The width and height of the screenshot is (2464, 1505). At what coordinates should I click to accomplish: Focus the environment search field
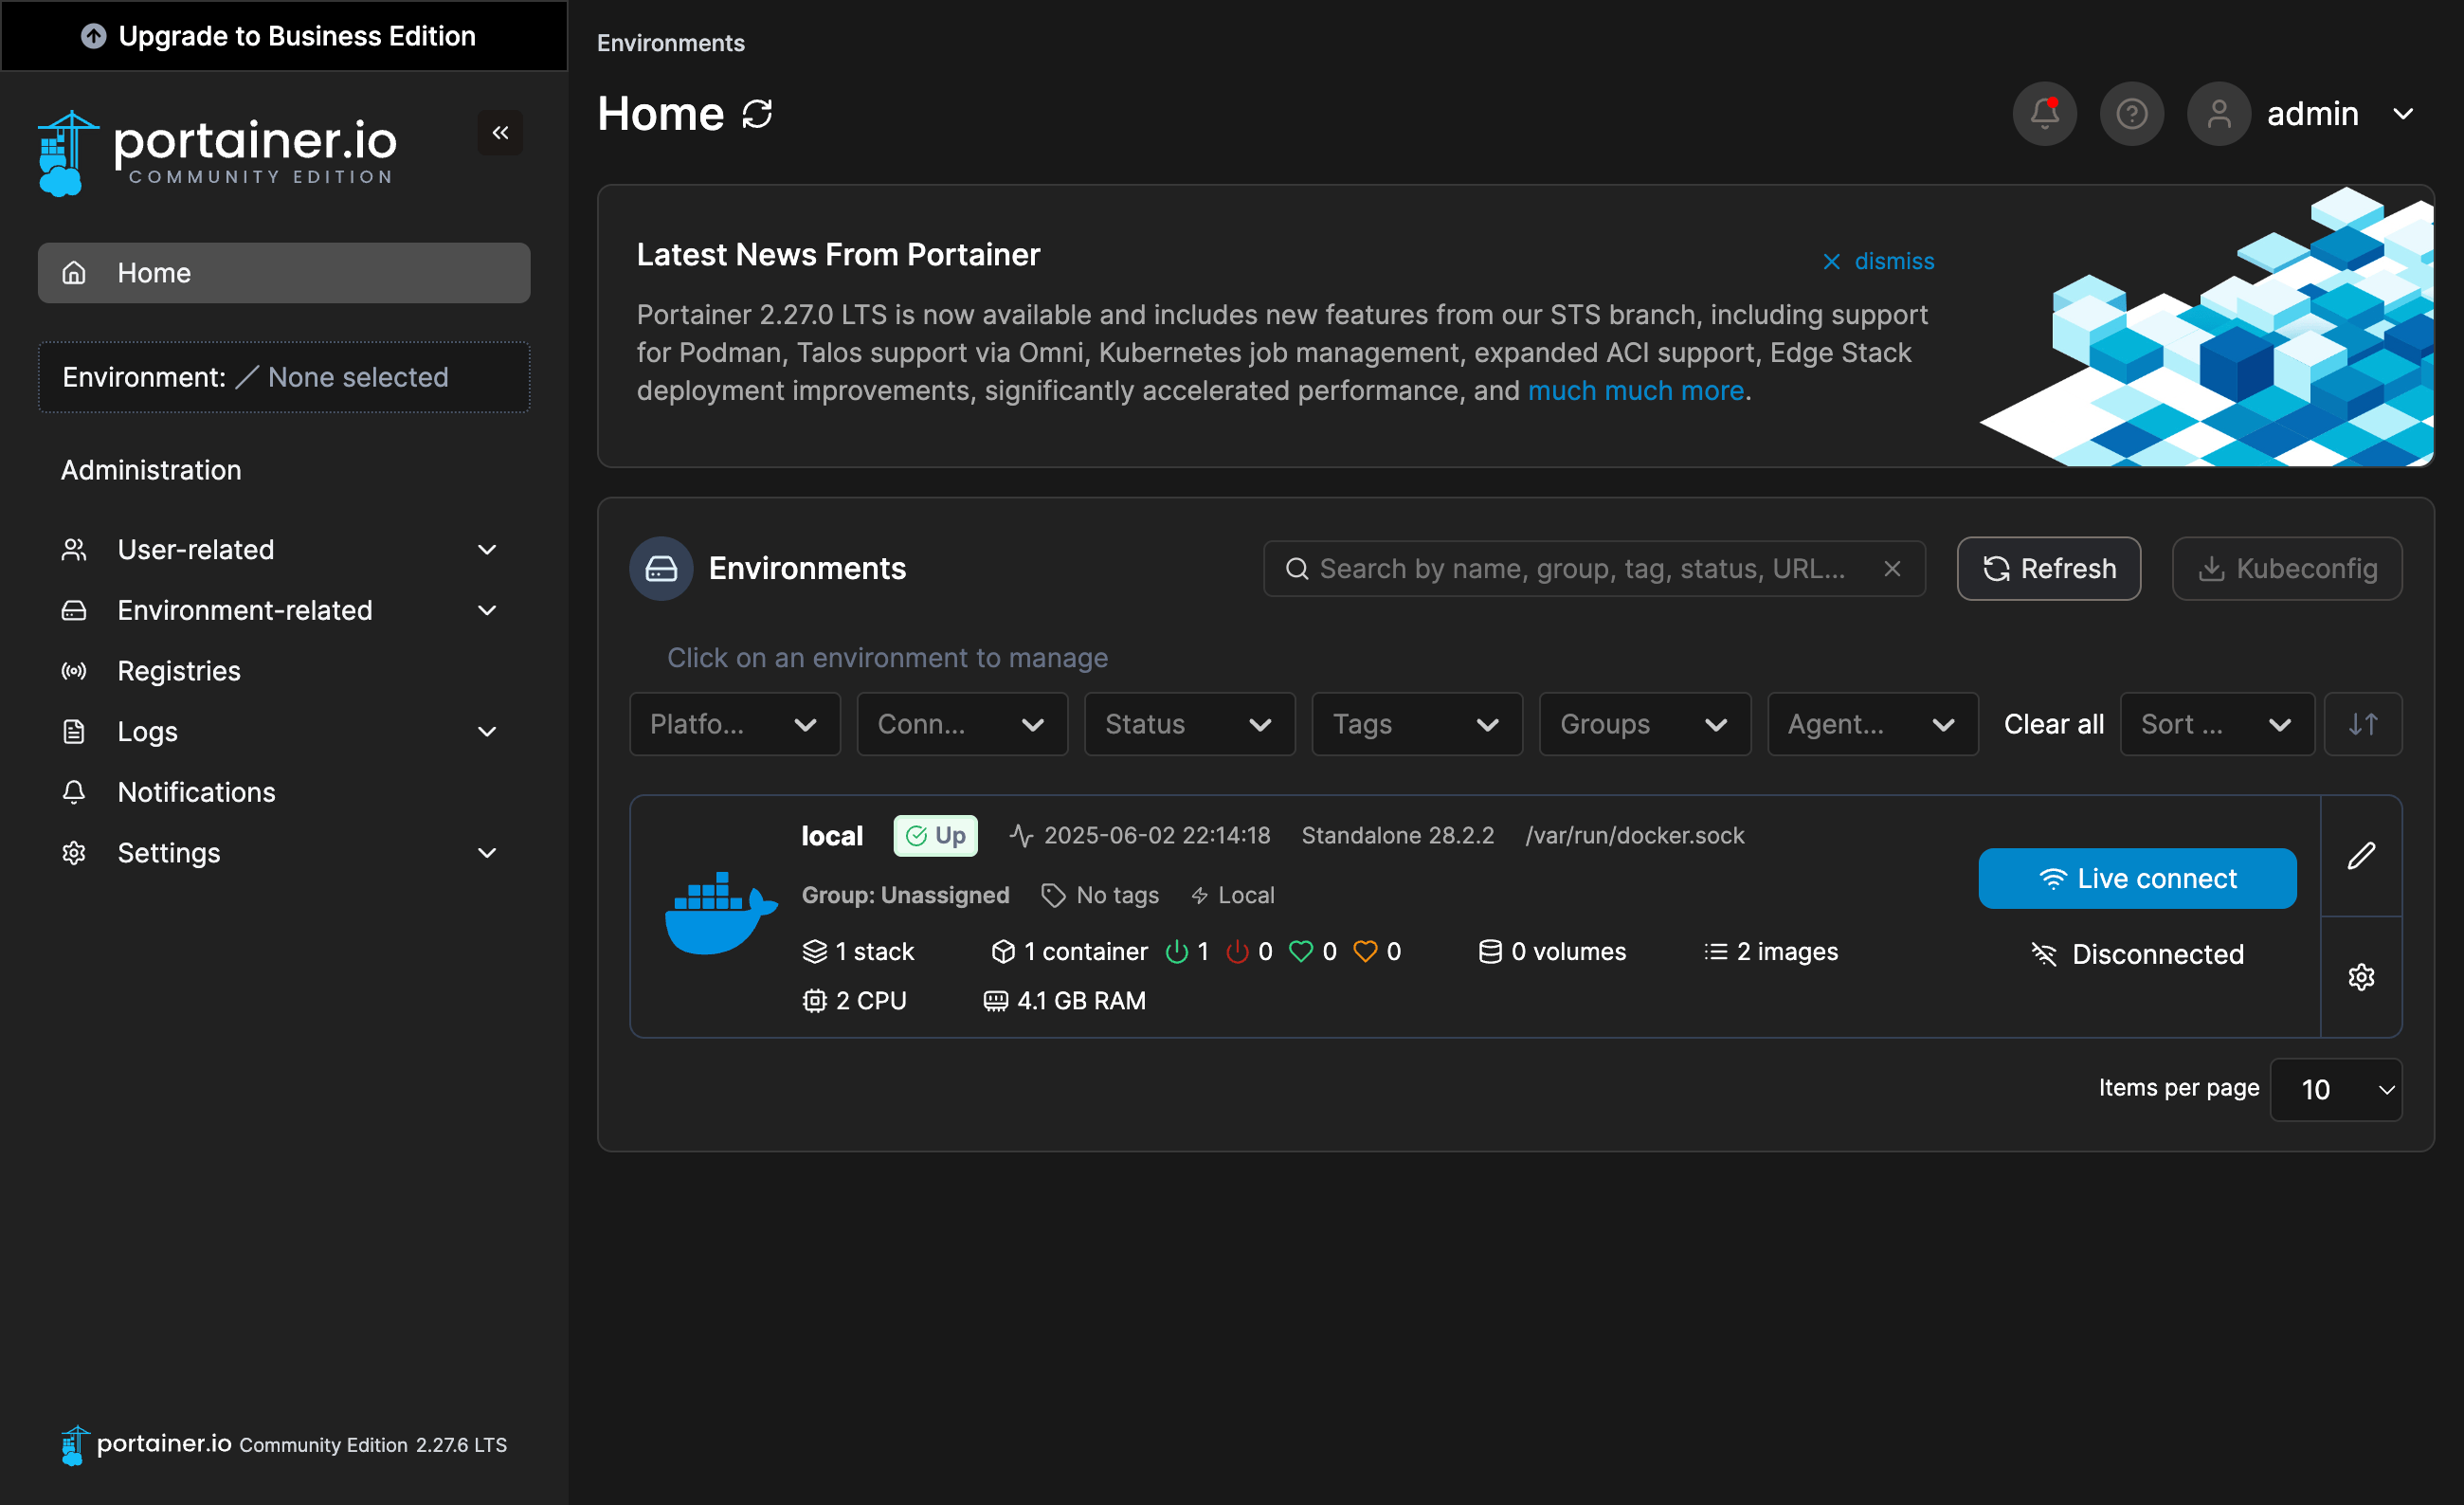pos(1594,568)
